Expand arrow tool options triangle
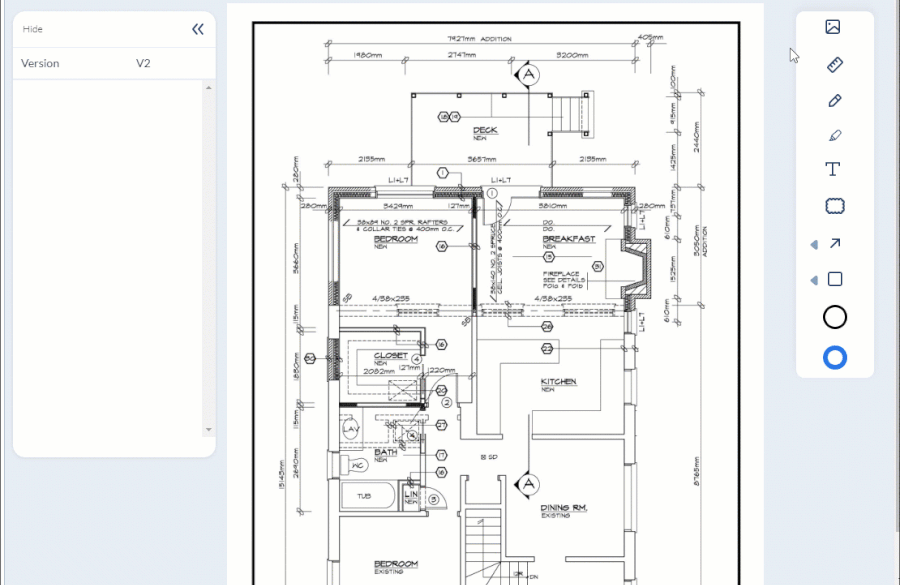Screen dimensions: 900x585 [x=814, y=245]
